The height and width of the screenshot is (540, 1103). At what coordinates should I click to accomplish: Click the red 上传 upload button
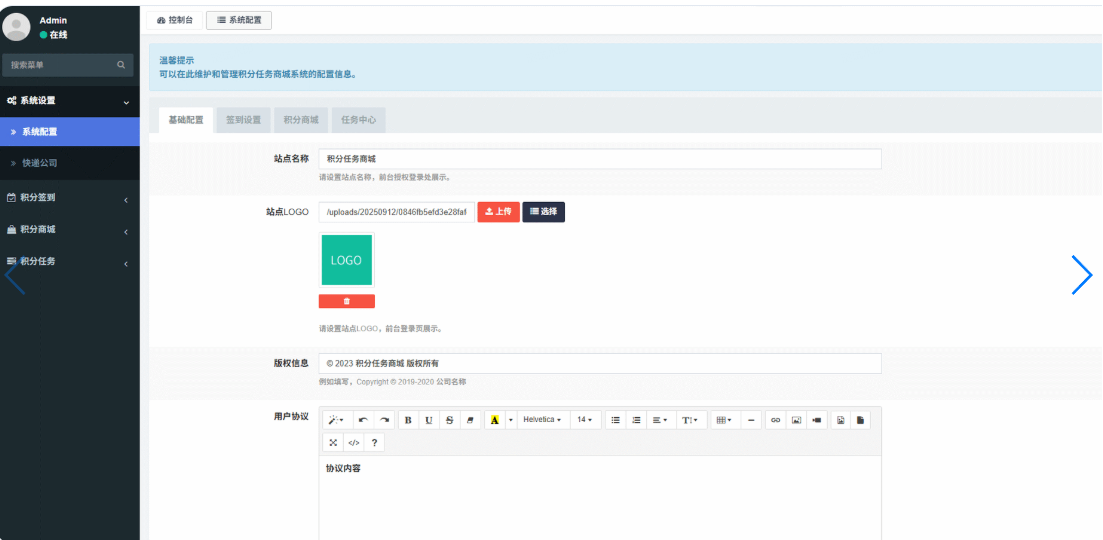pos(498,212)
